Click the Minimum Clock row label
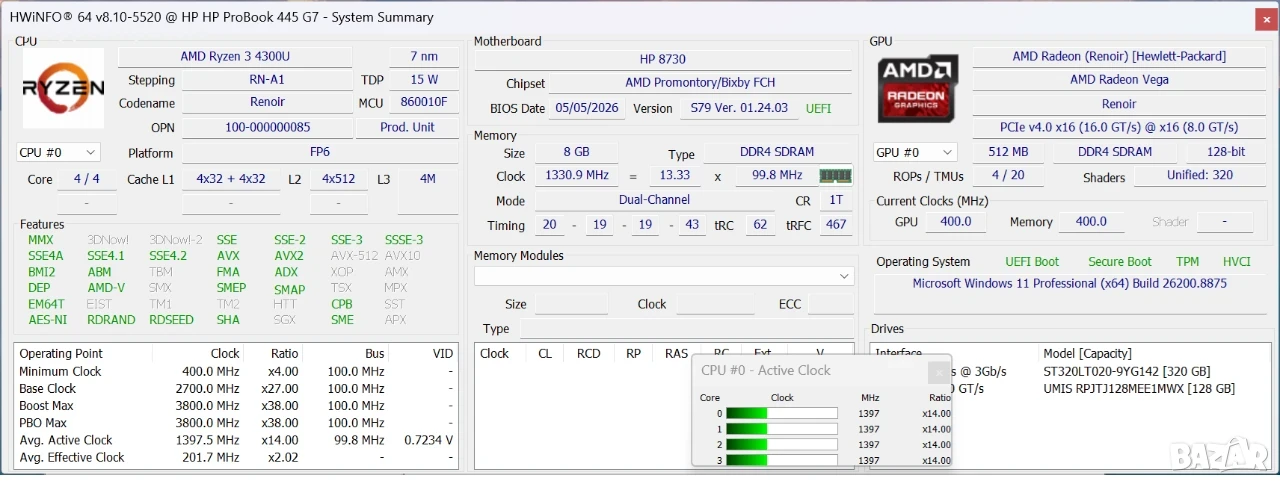Image resolution: width=1280 pixels, height=484 pixels. point(60,371)
